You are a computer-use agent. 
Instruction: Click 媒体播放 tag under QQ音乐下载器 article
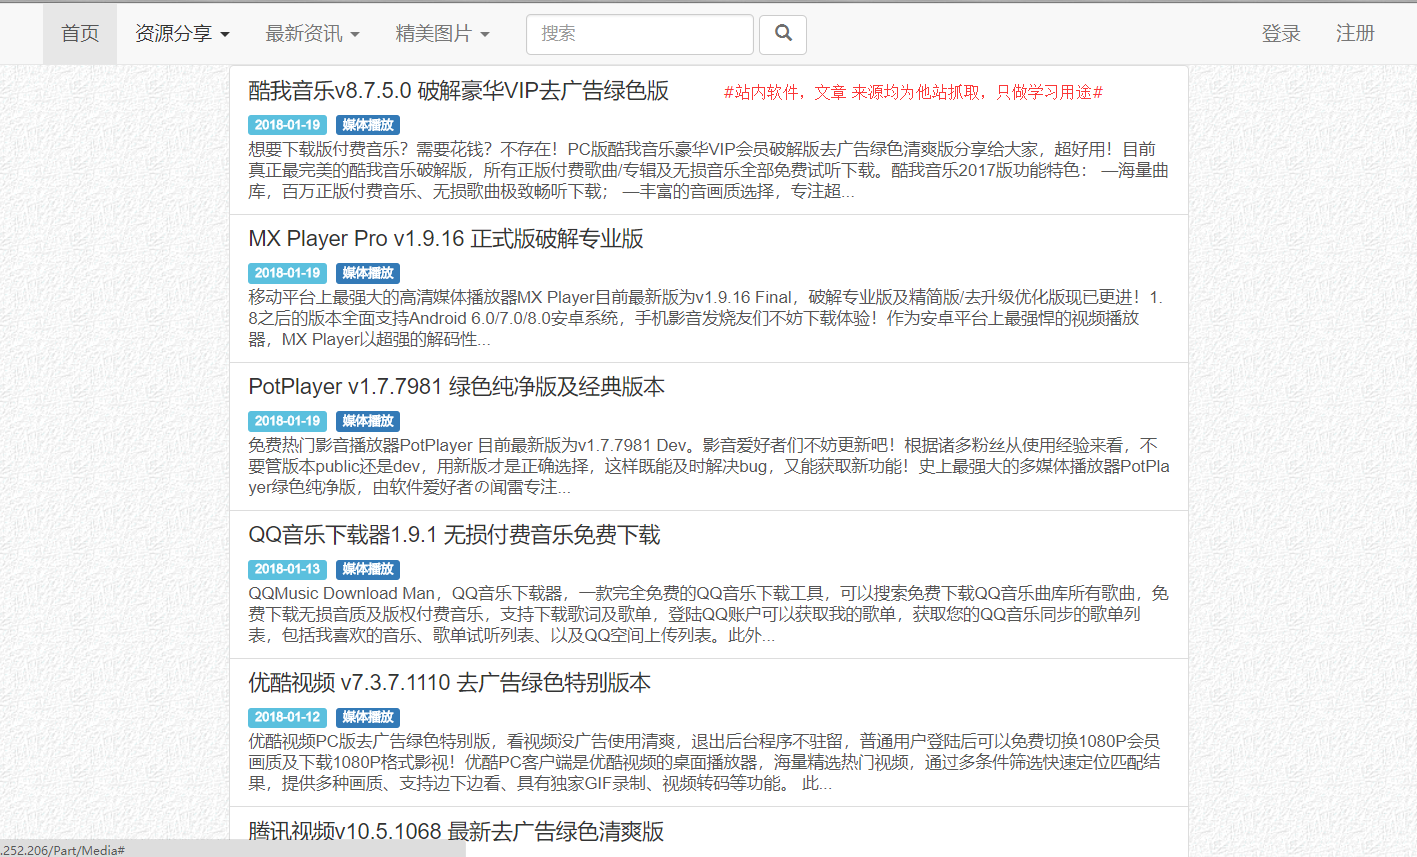tap(368, 569)
